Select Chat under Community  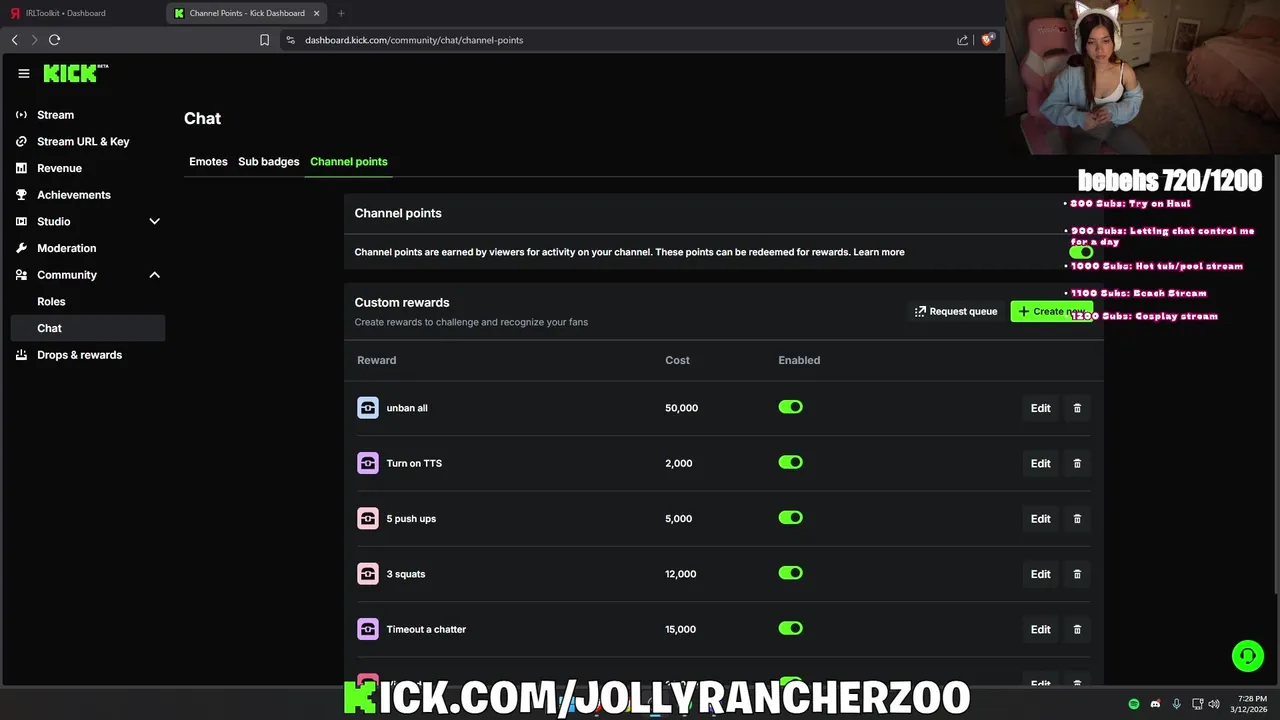87,328
